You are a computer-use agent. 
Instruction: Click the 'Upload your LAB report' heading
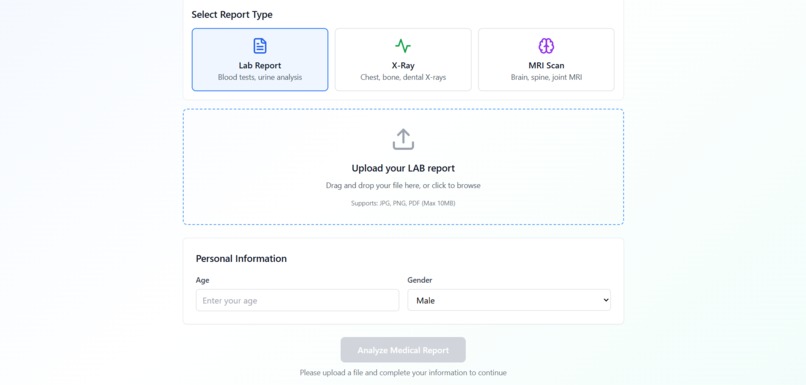click(x=403, y=168)
